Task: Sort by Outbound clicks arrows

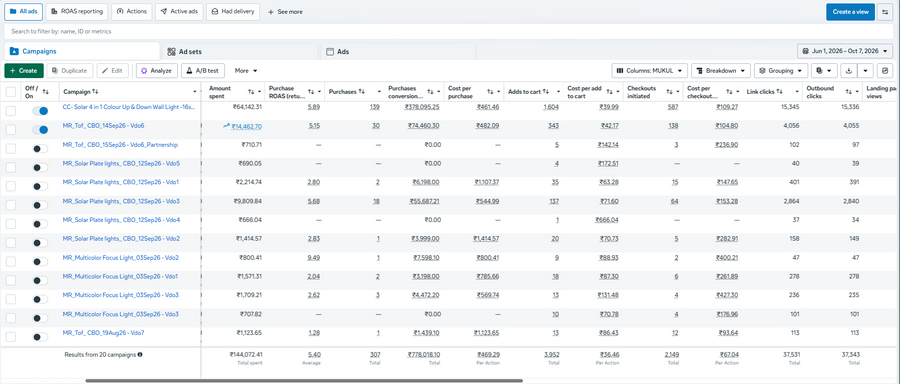Action: pyautogui.click(x=848, y=91)
